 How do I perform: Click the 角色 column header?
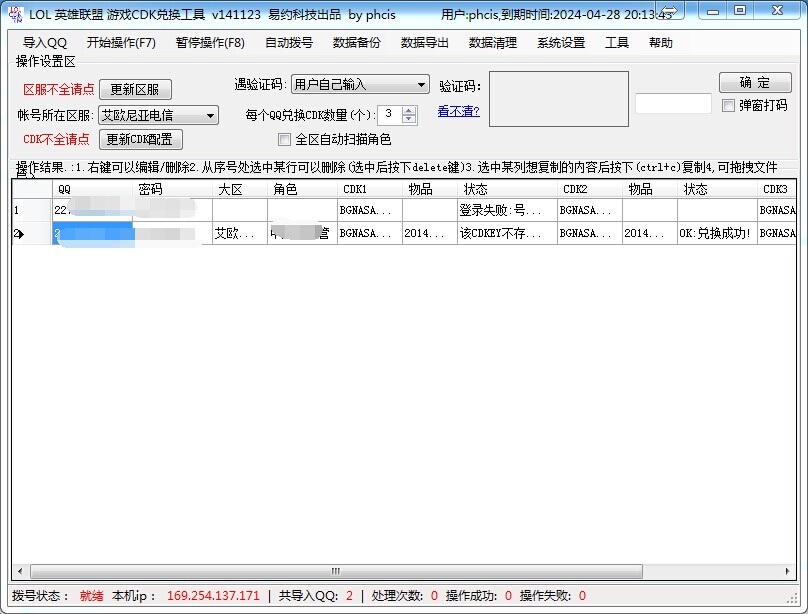pyautogui.click(x=302, y=189)
